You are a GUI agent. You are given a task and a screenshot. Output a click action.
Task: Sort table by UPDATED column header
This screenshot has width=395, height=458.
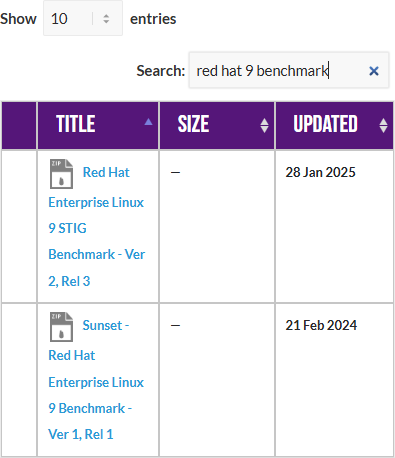(x=334, y=125)
